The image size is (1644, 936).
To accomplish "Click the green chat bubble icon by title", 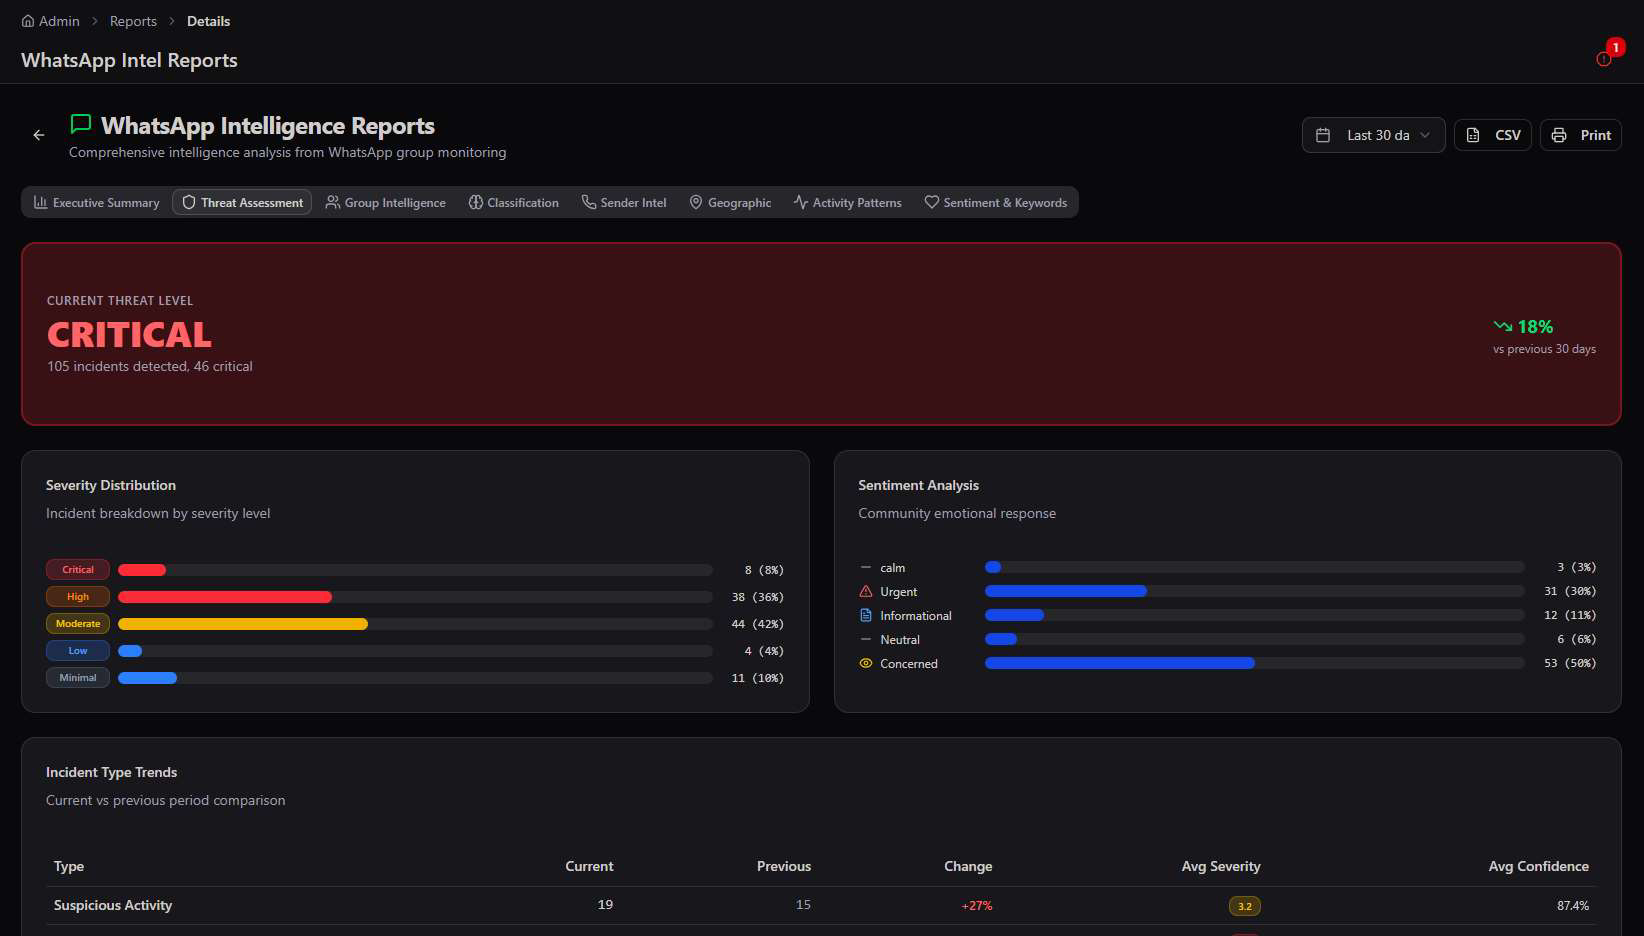I will coord(81,124).
